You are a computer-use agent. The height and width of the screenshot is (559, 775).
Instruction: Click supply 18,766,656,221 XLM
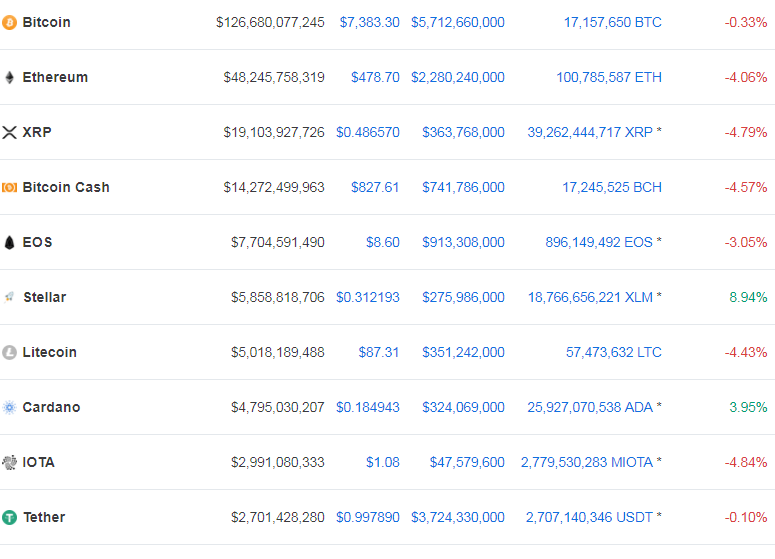coord(591,297)
